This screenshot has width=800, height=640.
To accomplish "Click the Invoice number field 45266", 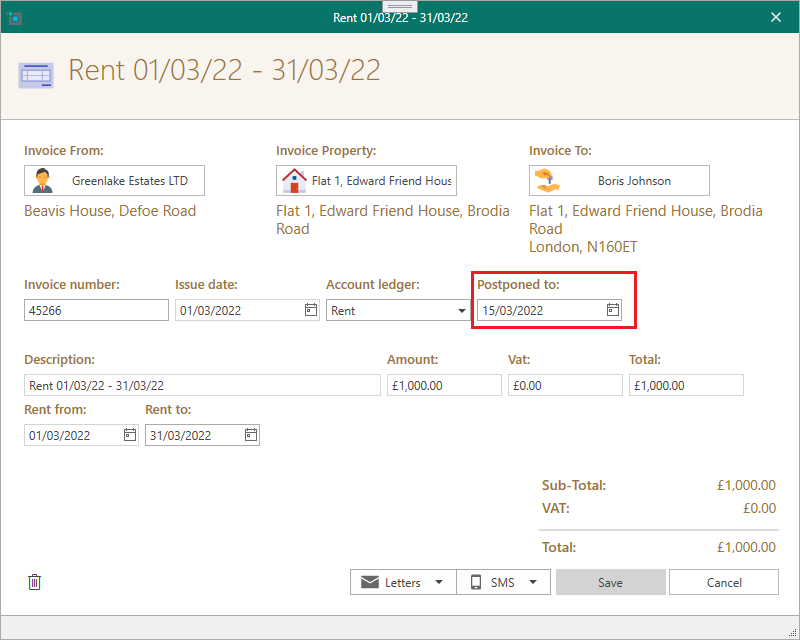I will (96, 310).
